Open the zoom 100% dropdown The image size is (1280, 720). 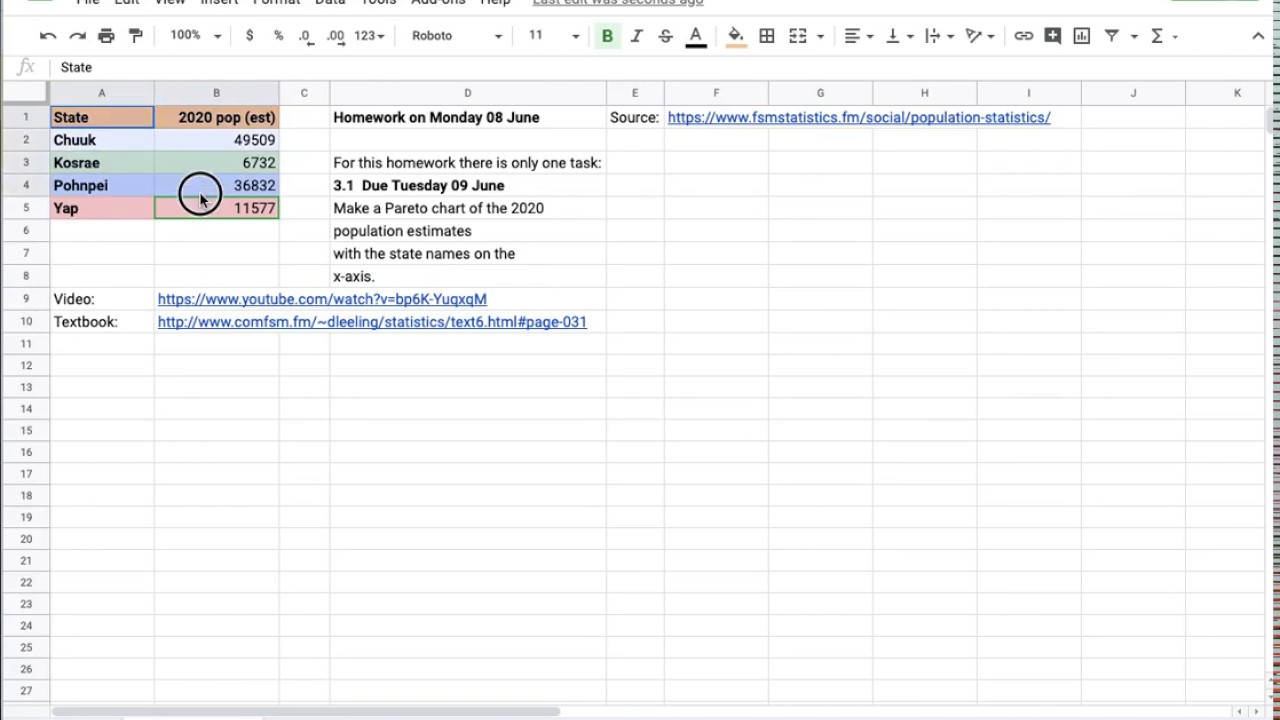click(x=195, y=36)
